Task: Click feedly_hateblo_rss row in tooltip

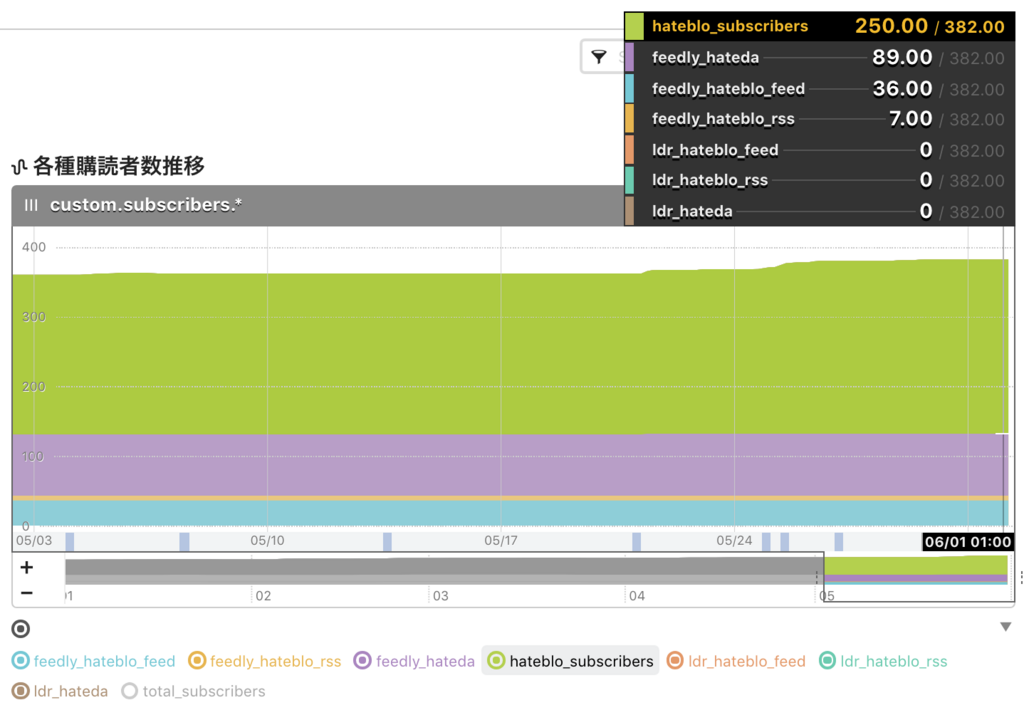Action: [820, 119]
